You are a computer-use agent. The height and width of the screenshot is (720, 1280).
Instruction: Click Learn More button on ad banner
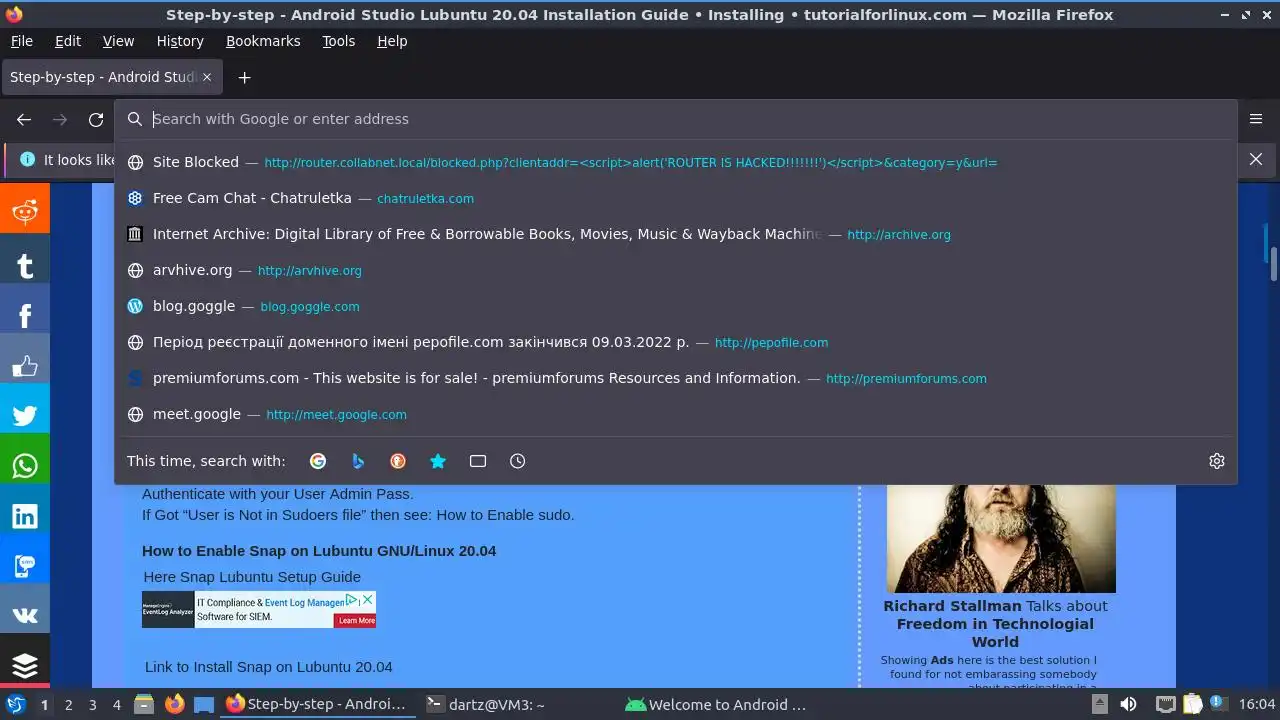356,620
